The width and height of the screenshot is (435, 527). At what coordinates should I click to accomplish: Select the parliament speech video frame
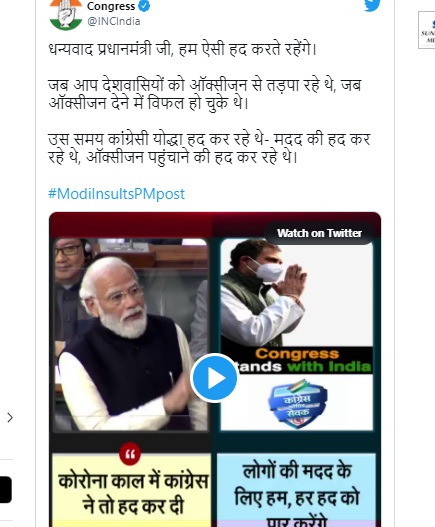130,334
